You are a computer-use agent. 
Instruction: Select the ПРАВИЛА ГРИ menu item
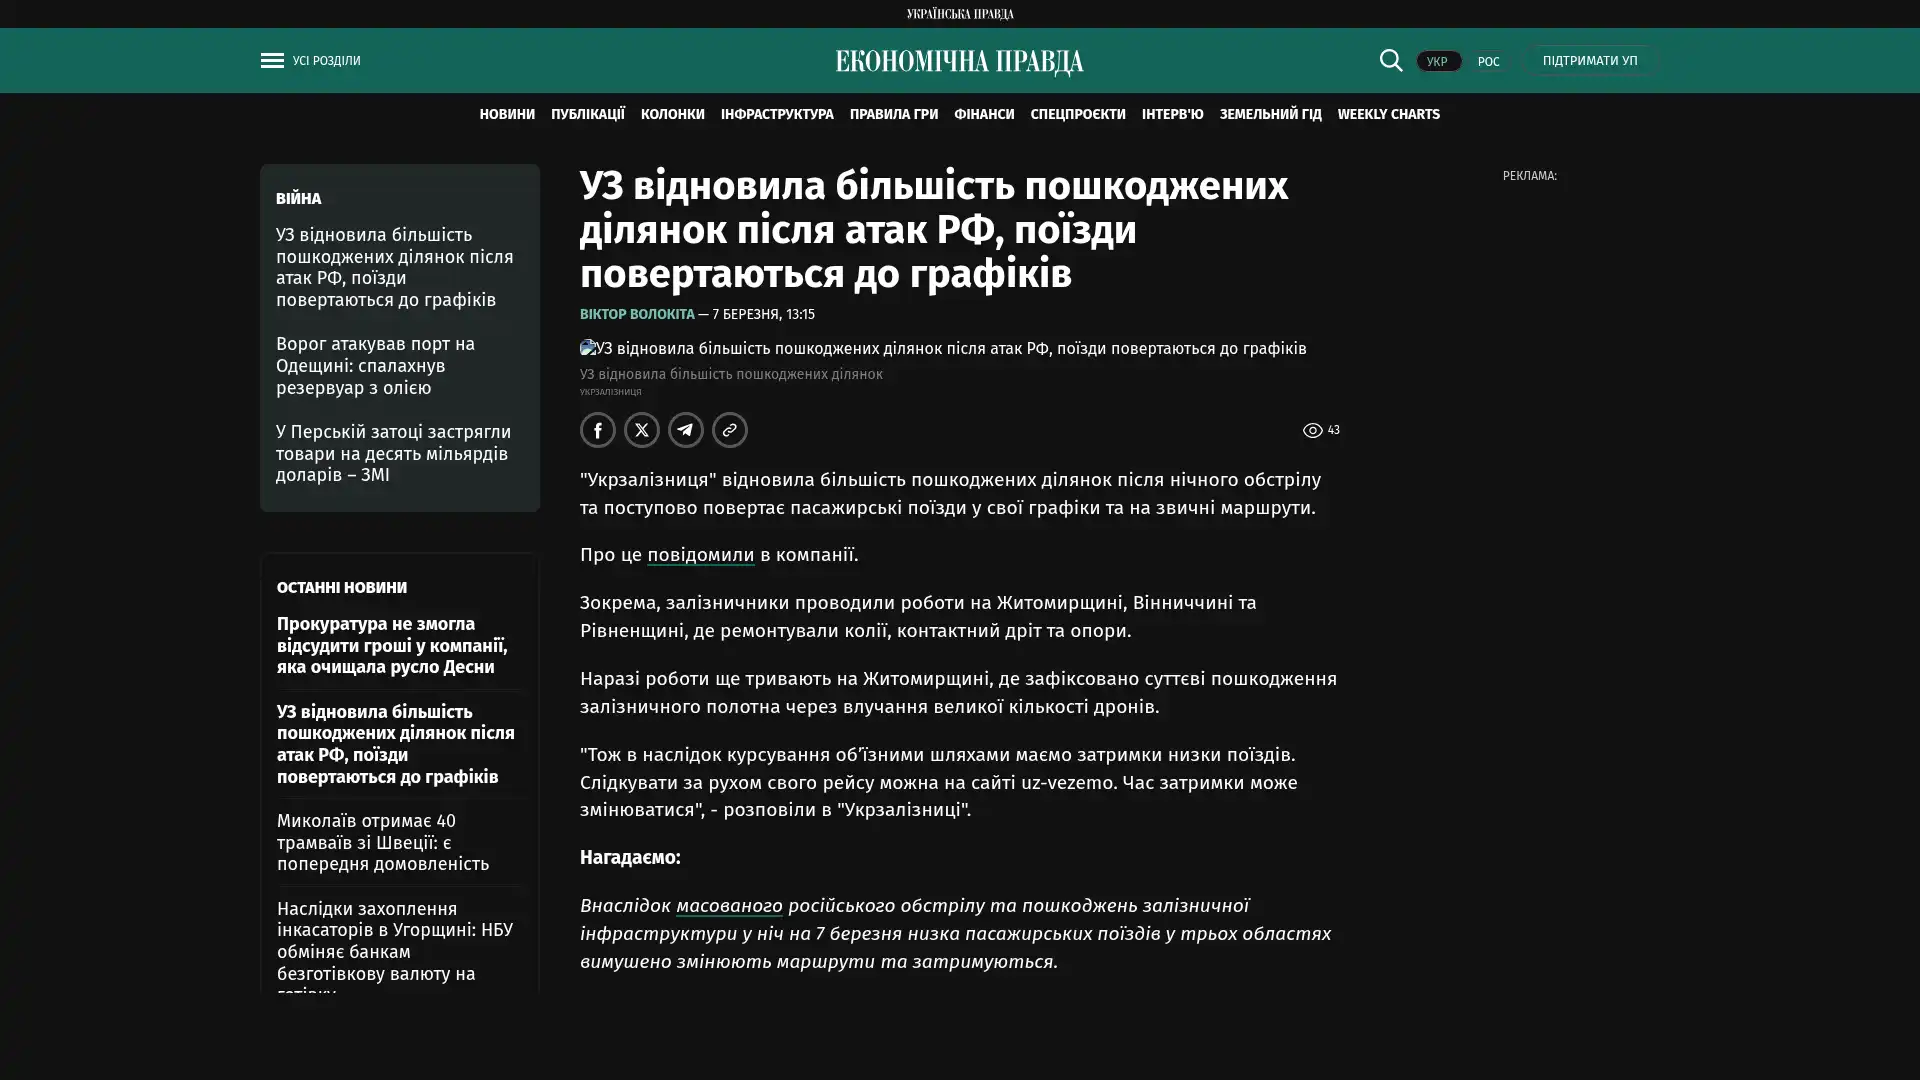[894, 114]
